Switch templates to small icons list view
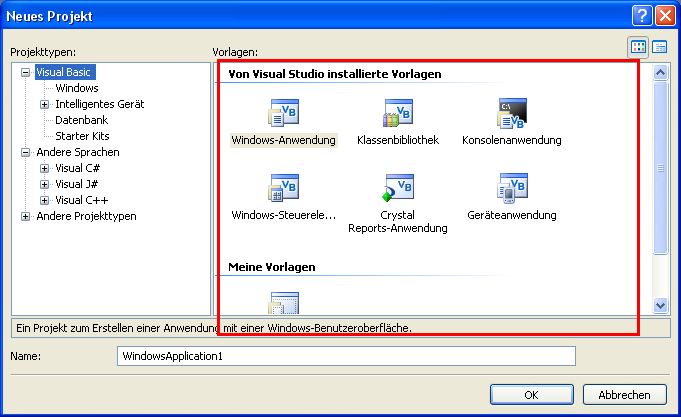681x417 pixels. pyautogui.click(x=659, y=47)
